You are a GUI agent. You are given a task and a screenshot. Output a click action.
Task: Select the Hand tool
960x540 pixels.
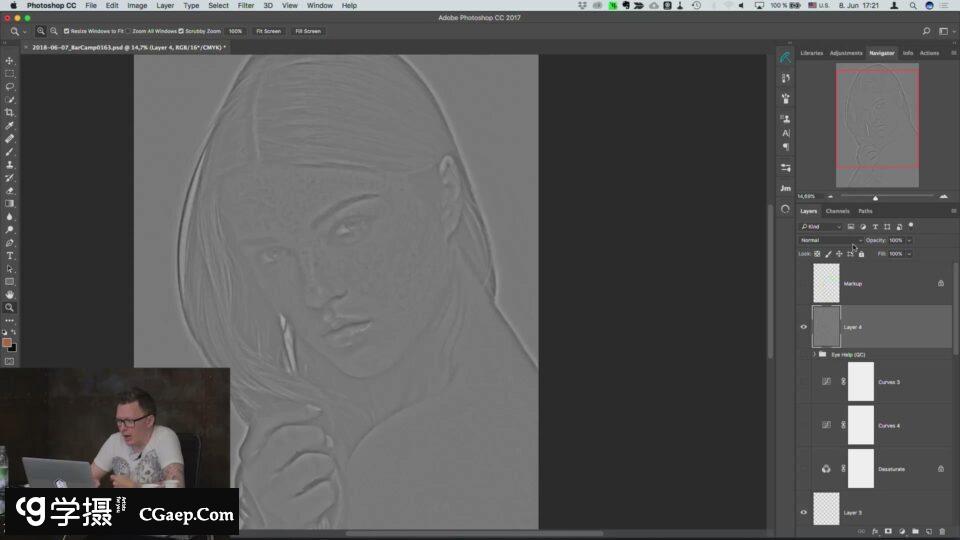tap(10, 295)
